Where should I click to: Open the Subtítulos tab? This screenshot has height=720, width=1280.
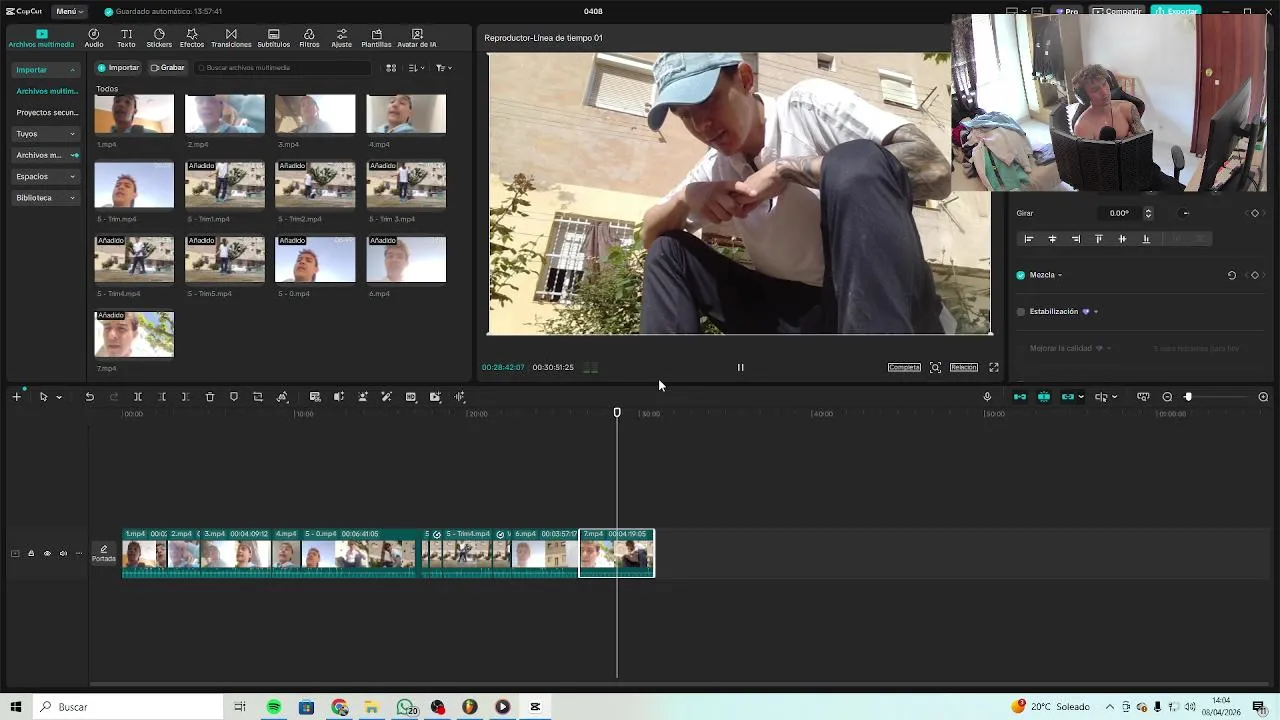coord(274,38)
